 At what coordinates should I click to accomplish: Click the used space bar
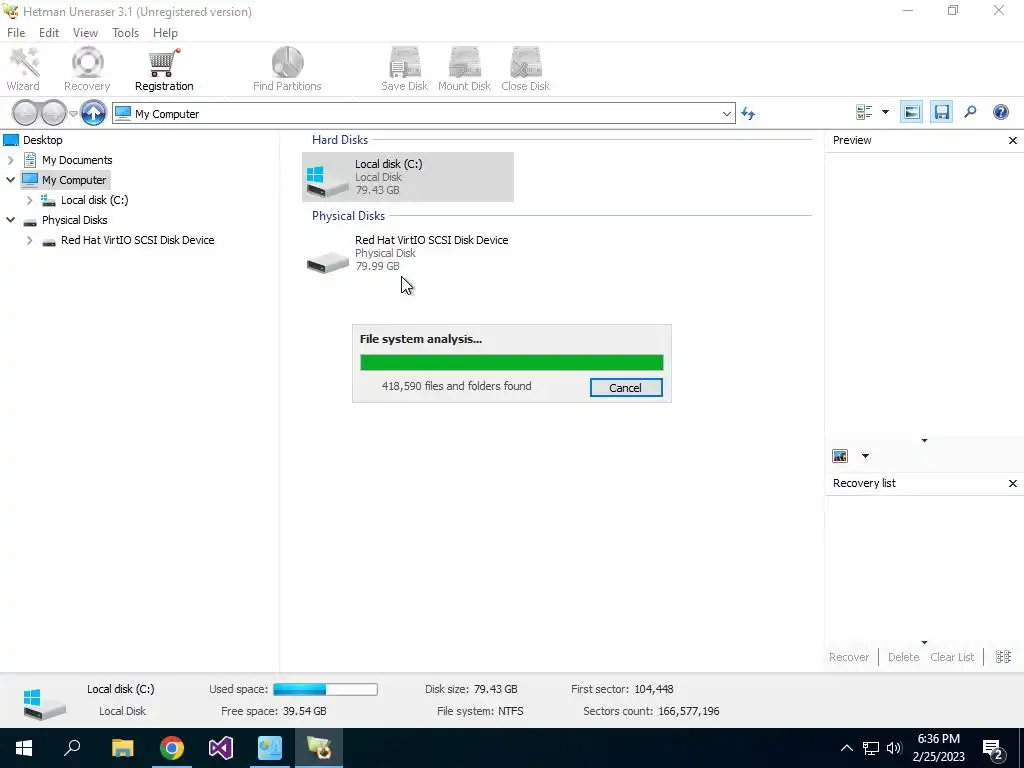pos(325,689)
